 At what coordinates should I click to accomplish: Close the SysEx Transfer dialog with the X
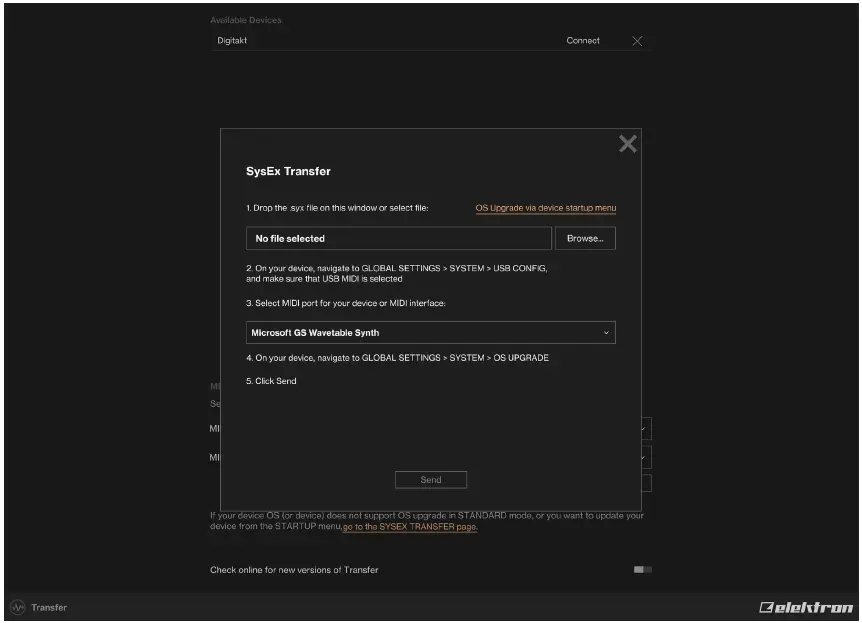627,143
